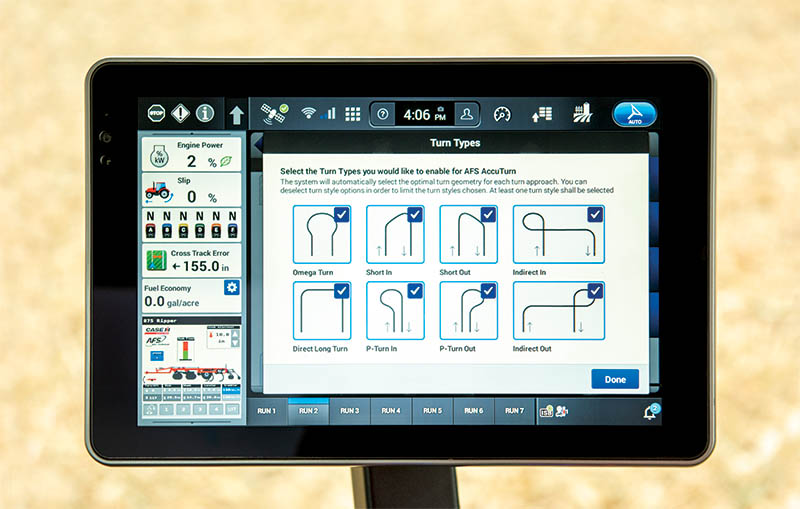The image size is (800, 509).
Task: Switch to the RUN 3 tab
Action: (349, 411)
